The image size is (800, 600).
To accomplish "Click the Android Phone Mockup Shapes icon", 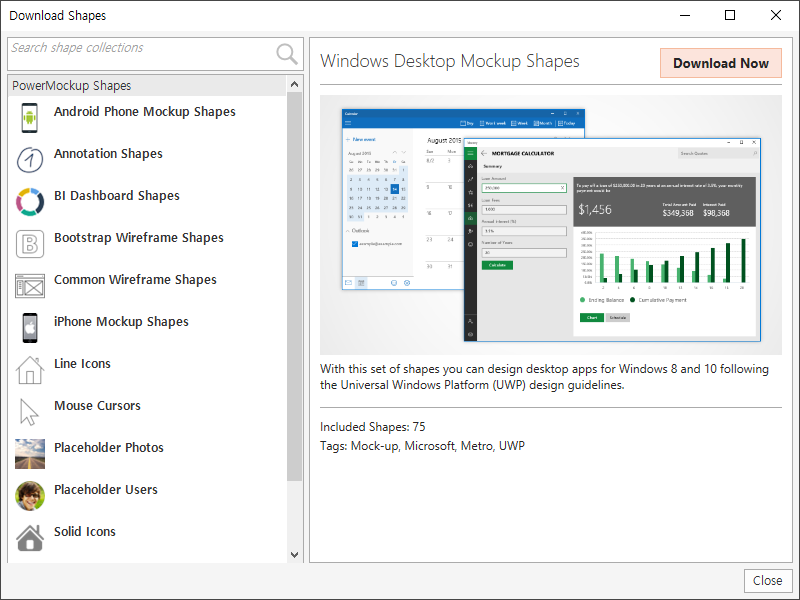I will pos(30,117).
